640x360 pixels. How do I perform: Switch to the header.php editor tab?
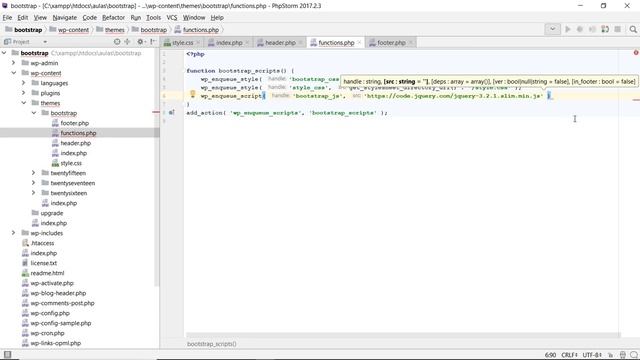click(x=280, y=42)
